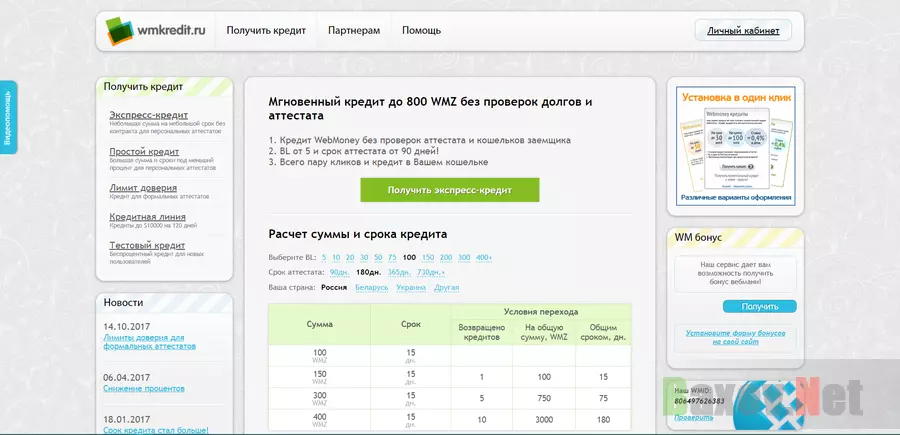Open the Кредитная линия link
Viewport: 900px width, 435px height.
click(x=148, y=217)
